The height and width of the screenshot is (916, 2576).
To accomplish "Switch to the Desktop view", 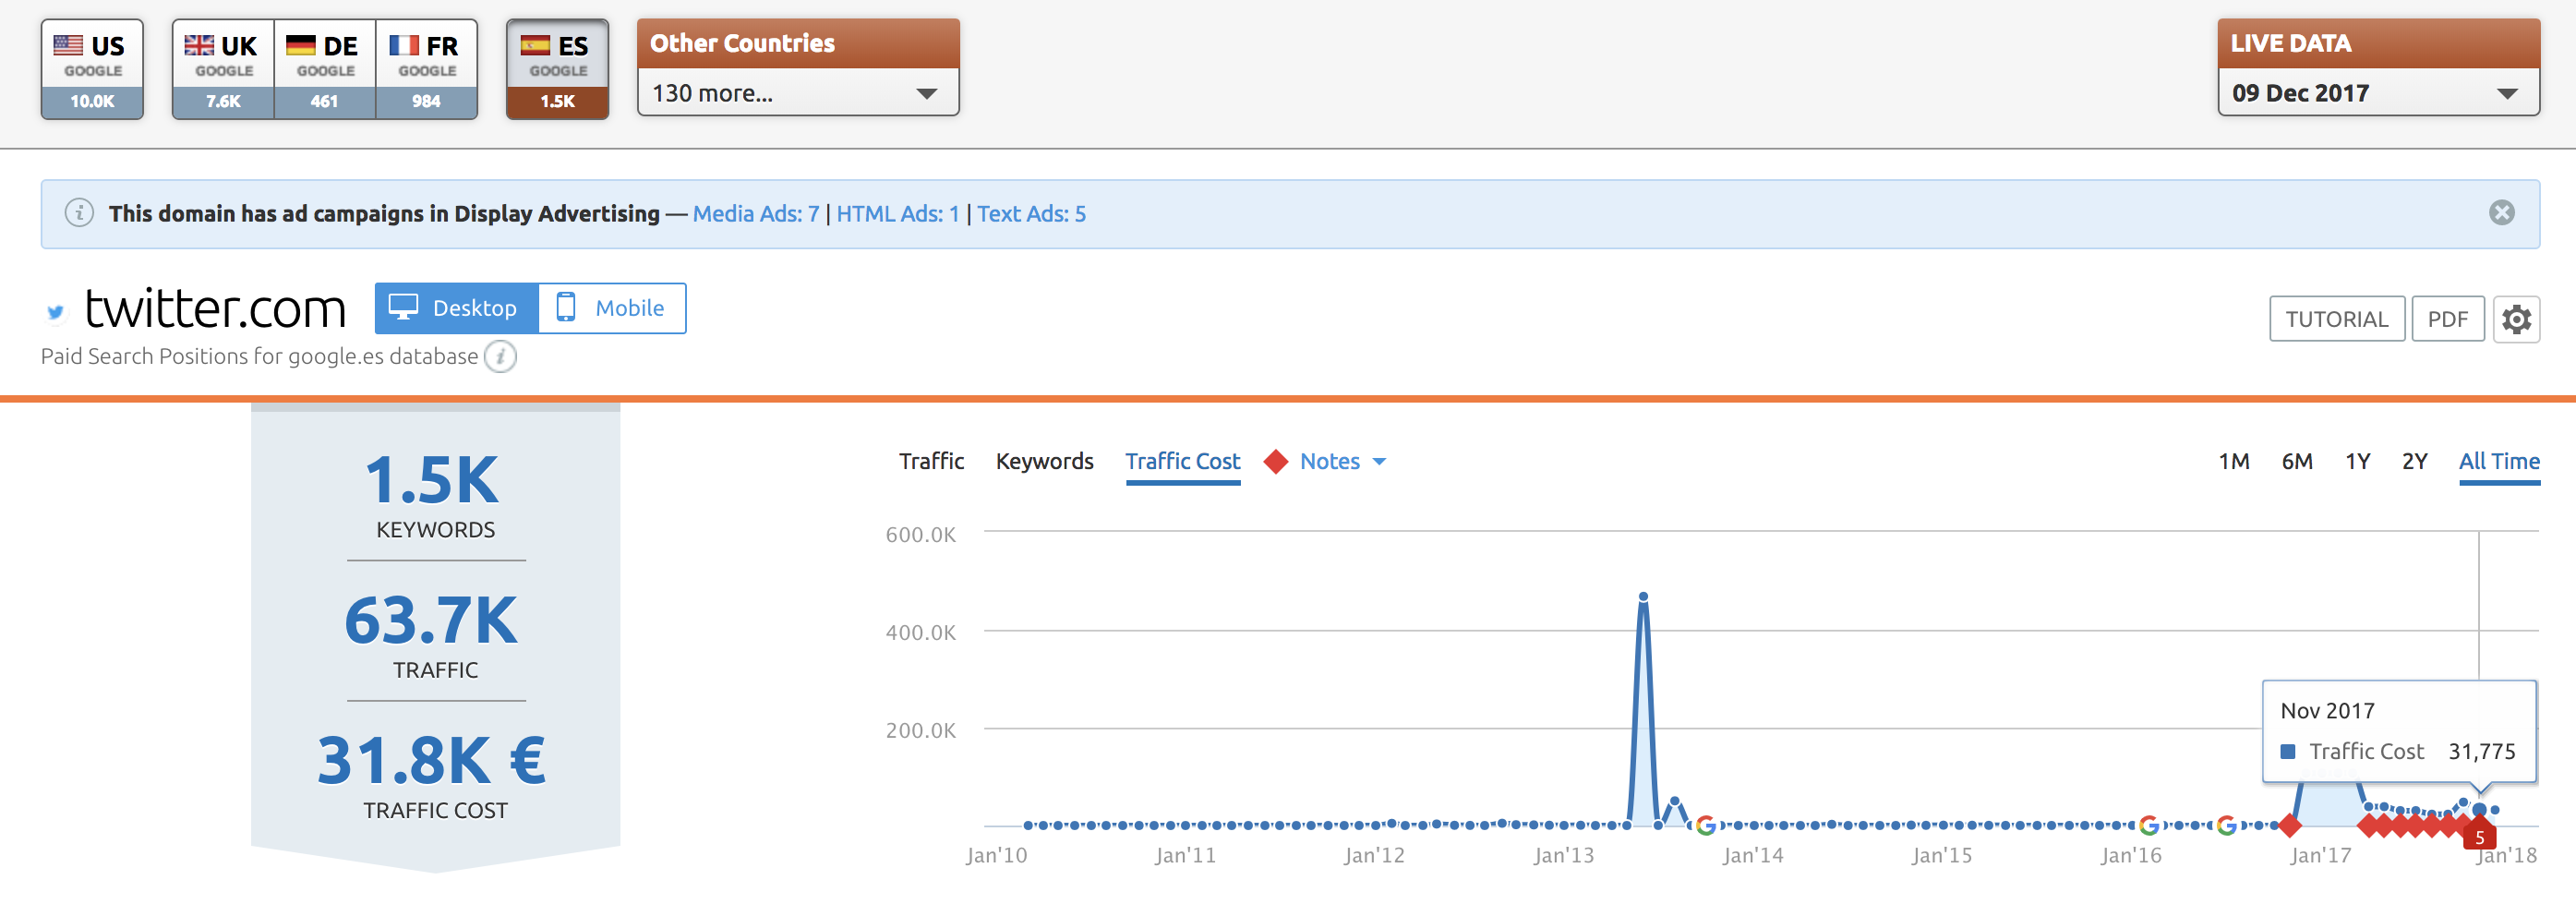I will 457,308.
